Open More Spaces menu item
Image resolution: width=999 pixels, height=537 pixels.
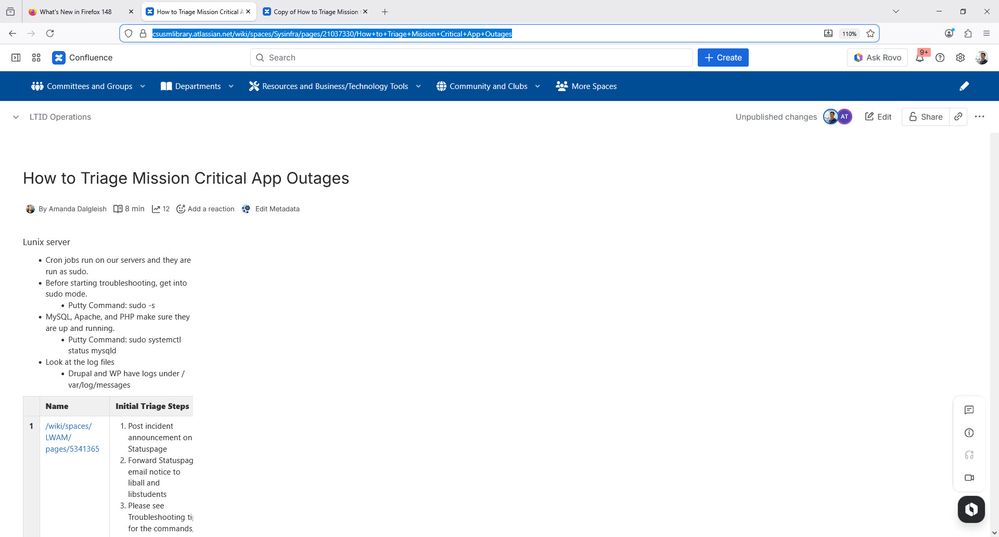coord(586,86)
